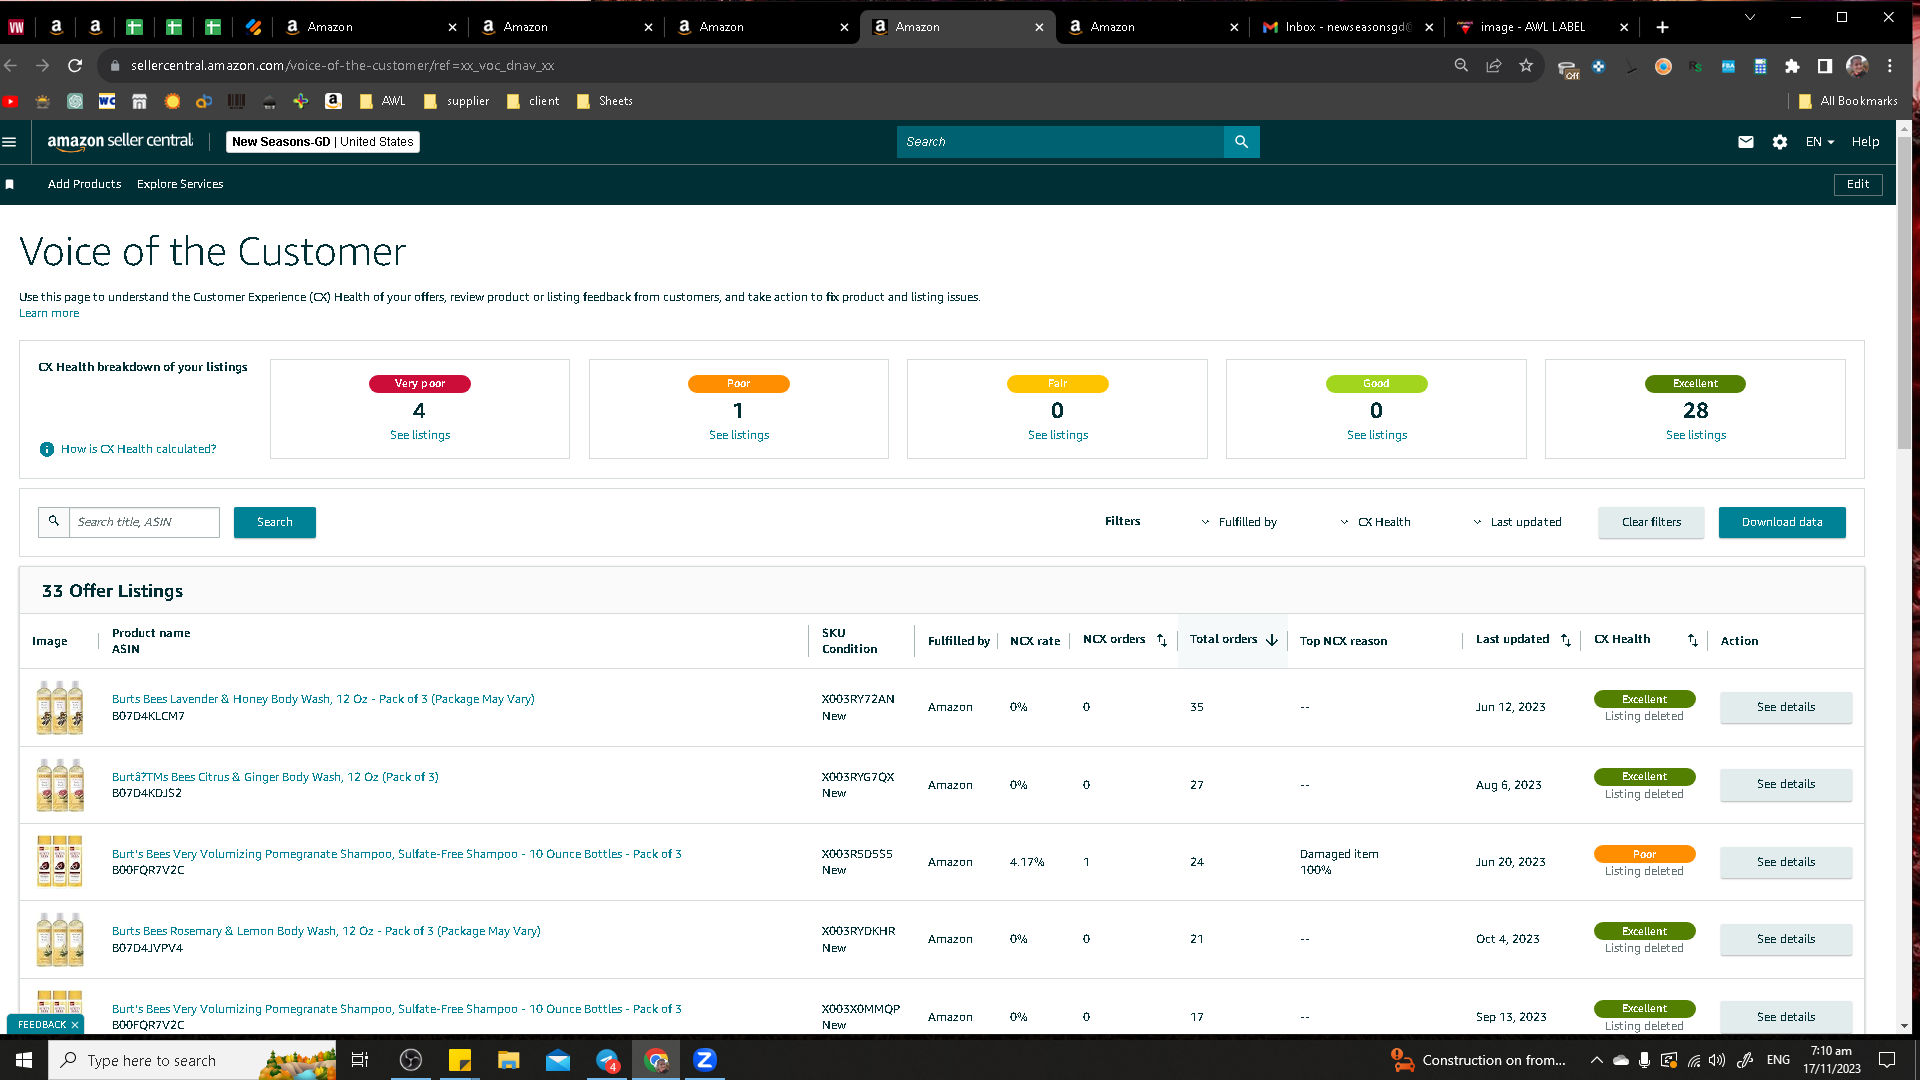Open Chrome three-dot menu
1920x1080 pixels.
point(1890,66)
